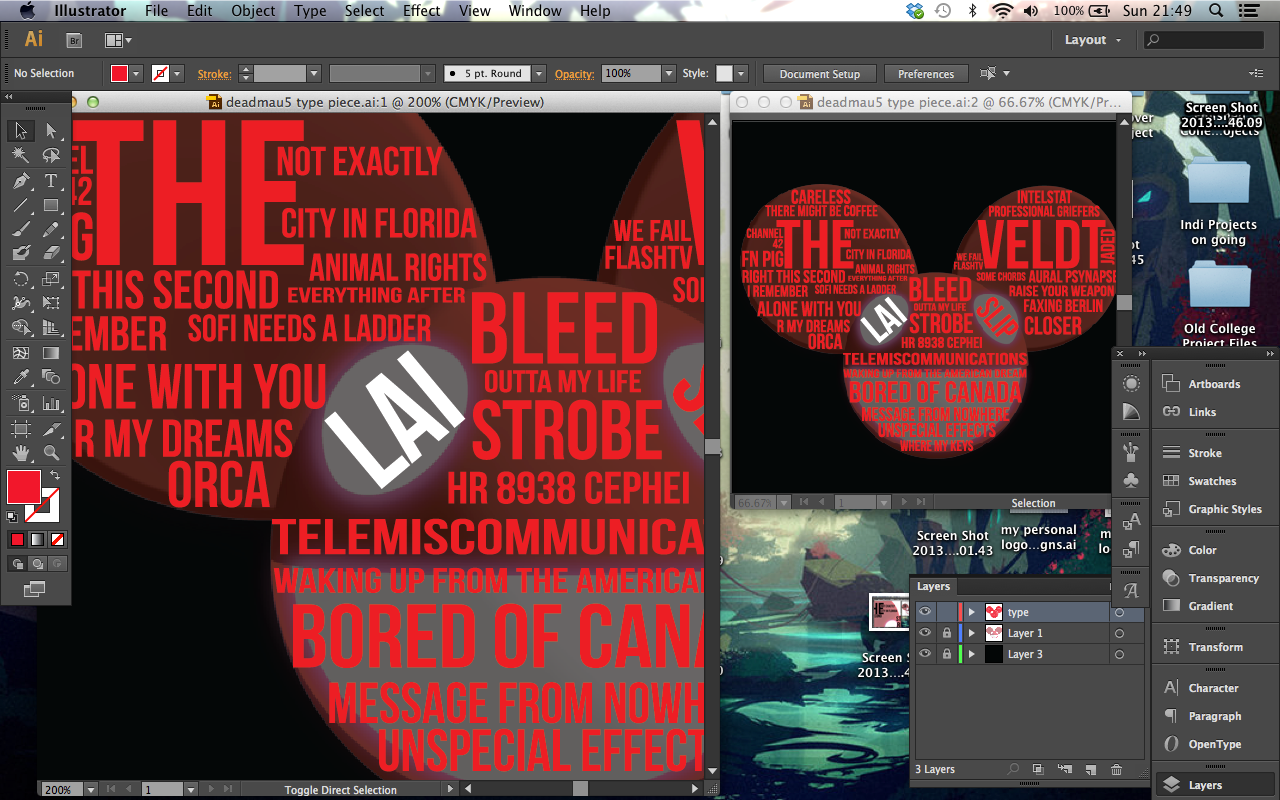Viewport: 1280px width, 800px height.
Task: Unlock Layer 1 padlock
Action: coord(946,633)
